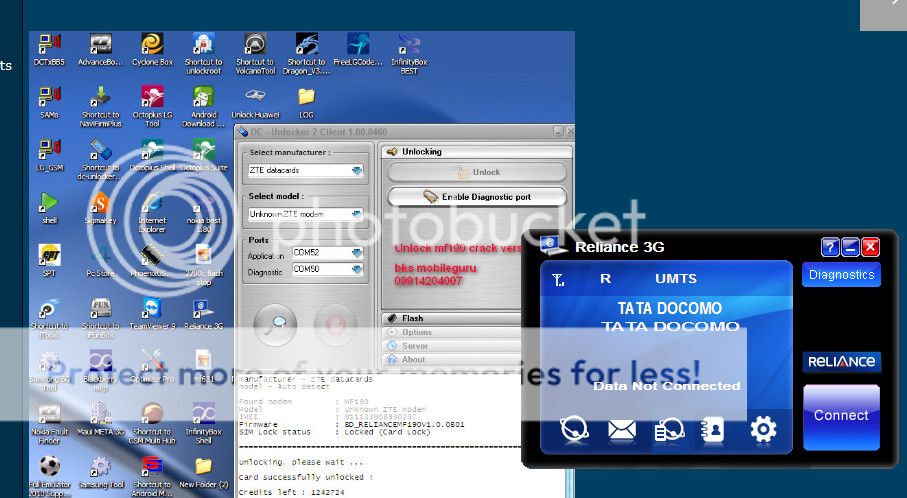The image size is (907, 498).
Task: Expand the About section in DC-Unlocker
Action: (x=453, y=359)
